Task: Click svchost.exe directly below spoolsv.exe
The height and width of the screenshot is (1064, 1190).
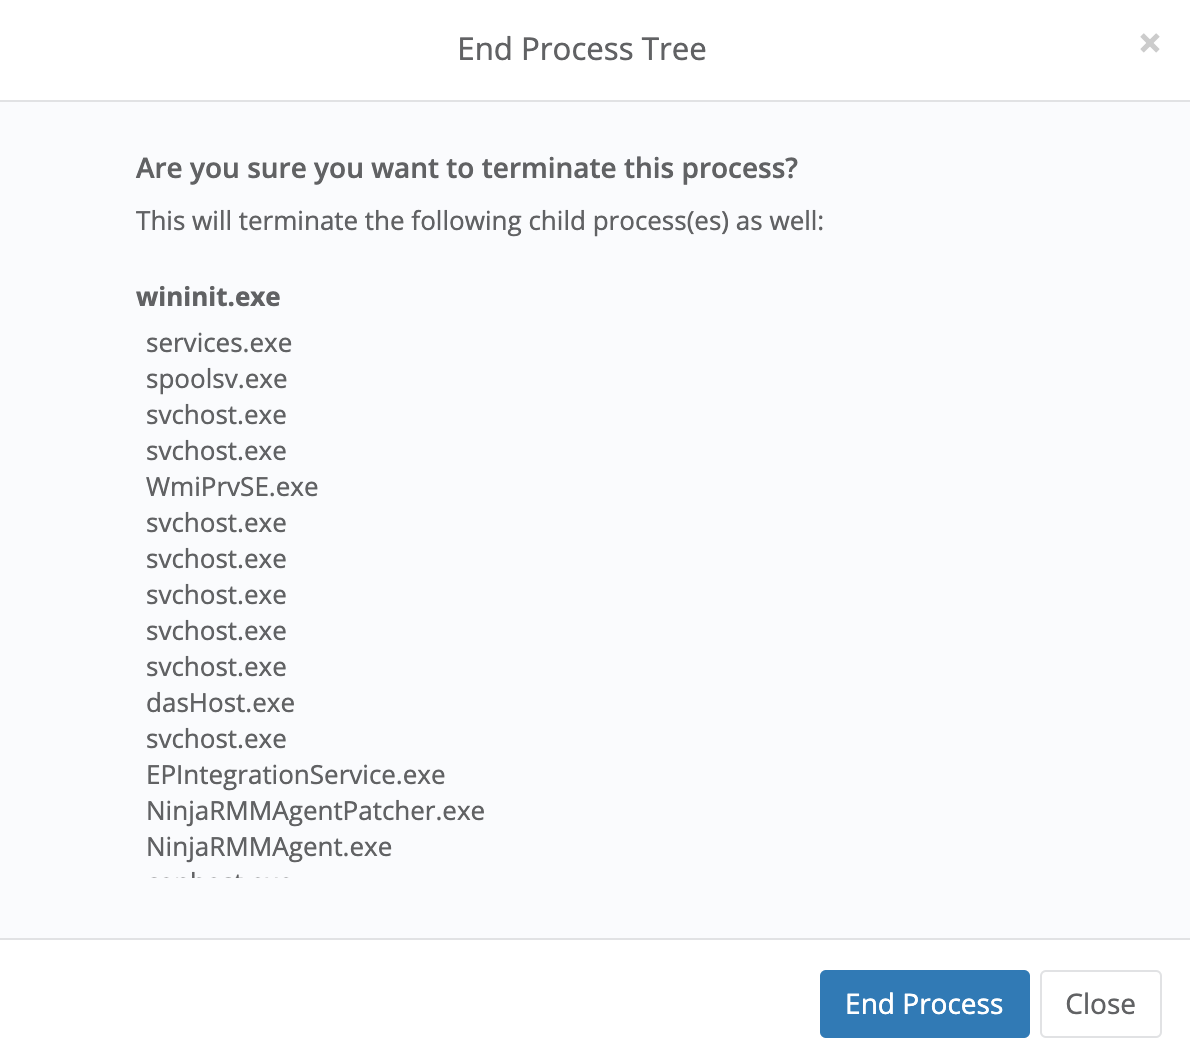Action: (216, 415)
